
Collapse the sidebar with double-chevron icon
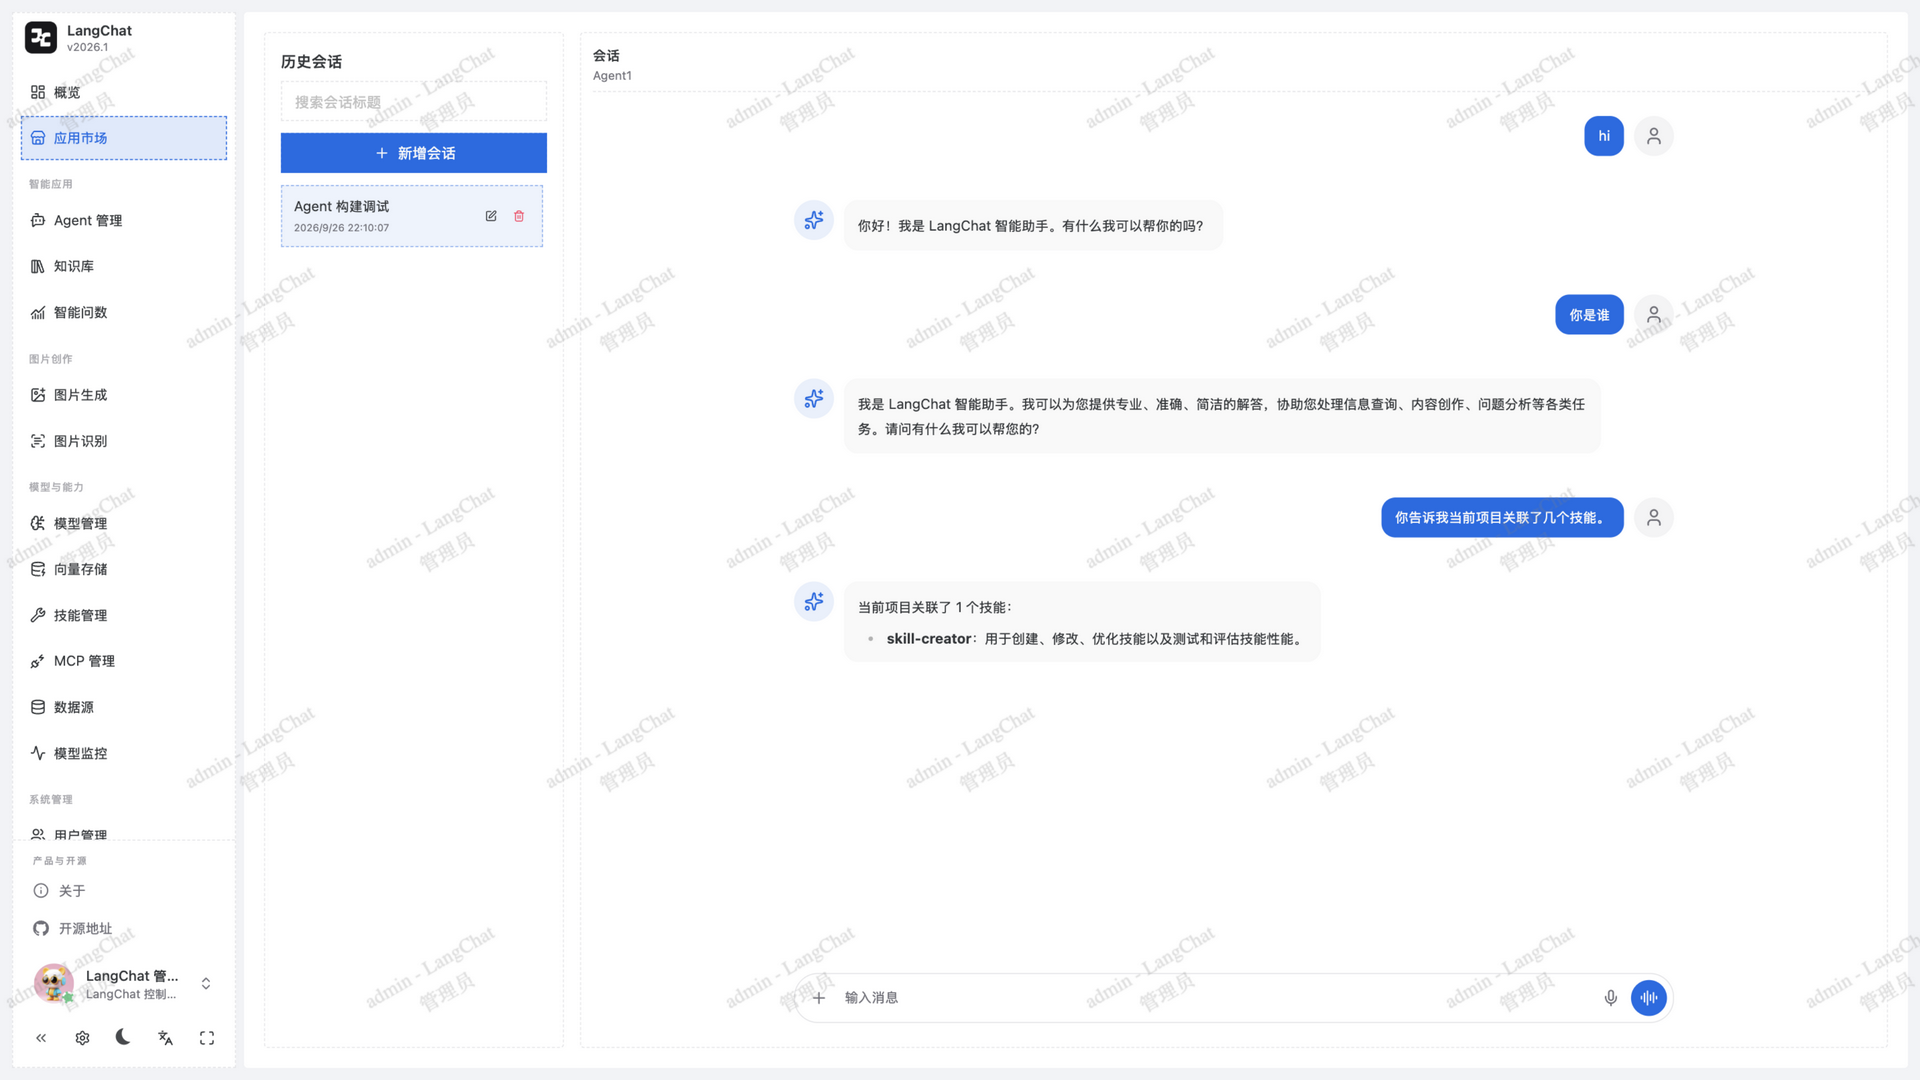41,1038
